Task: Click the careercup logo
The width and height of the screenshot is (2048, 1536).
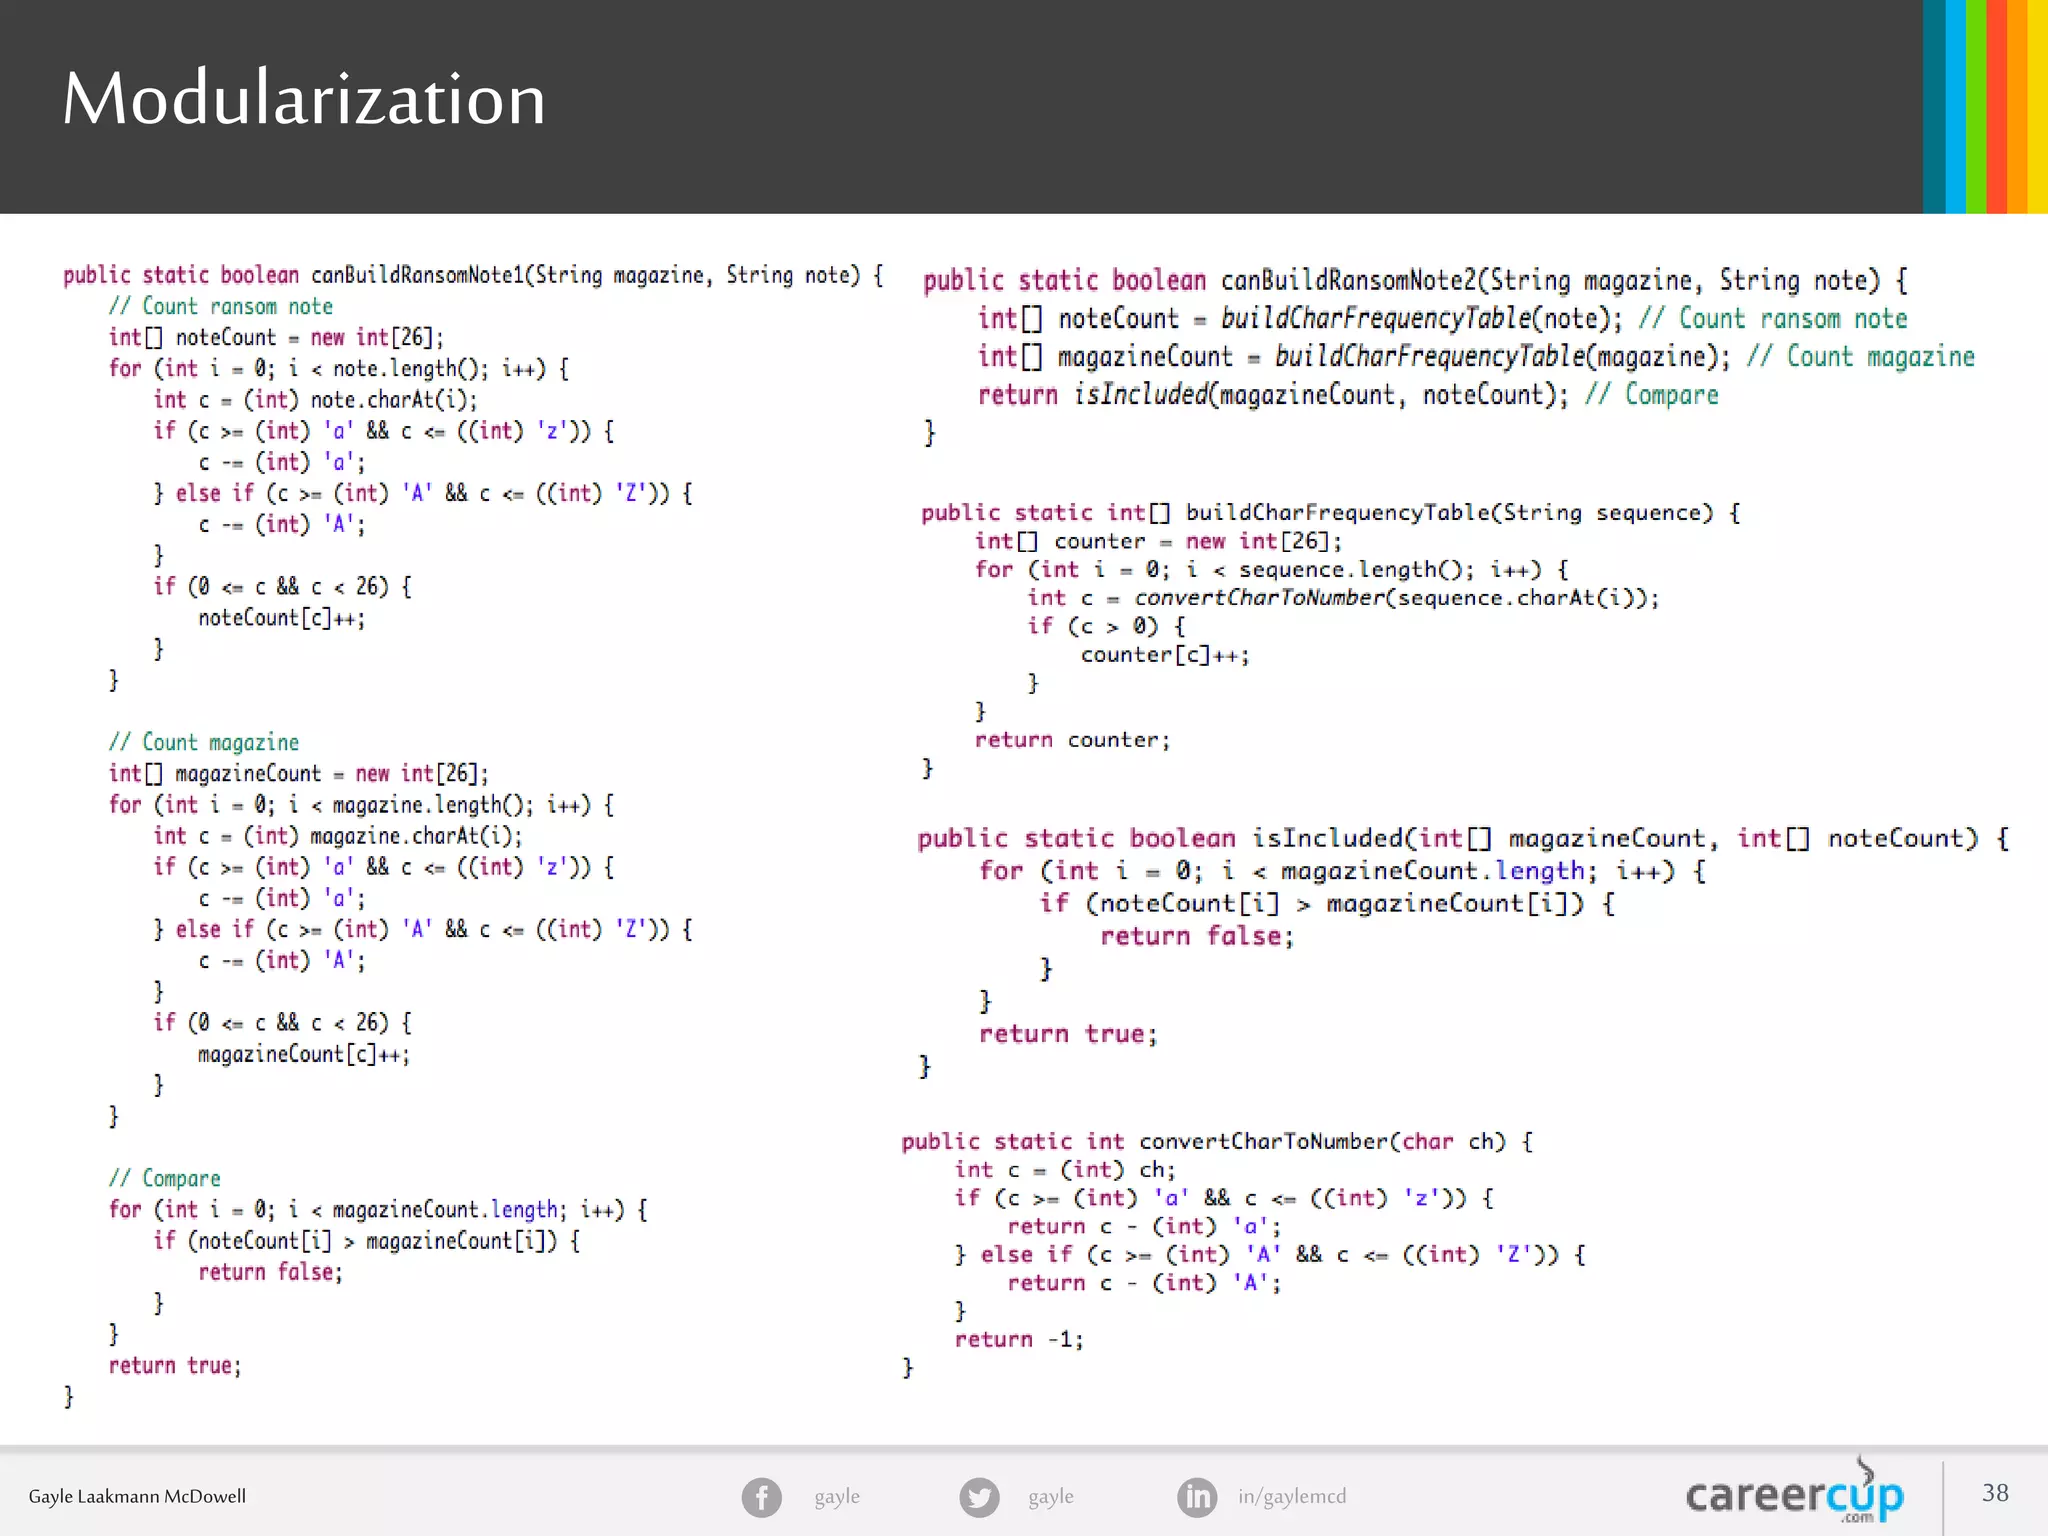Action: click(x=1794, y=1495)
